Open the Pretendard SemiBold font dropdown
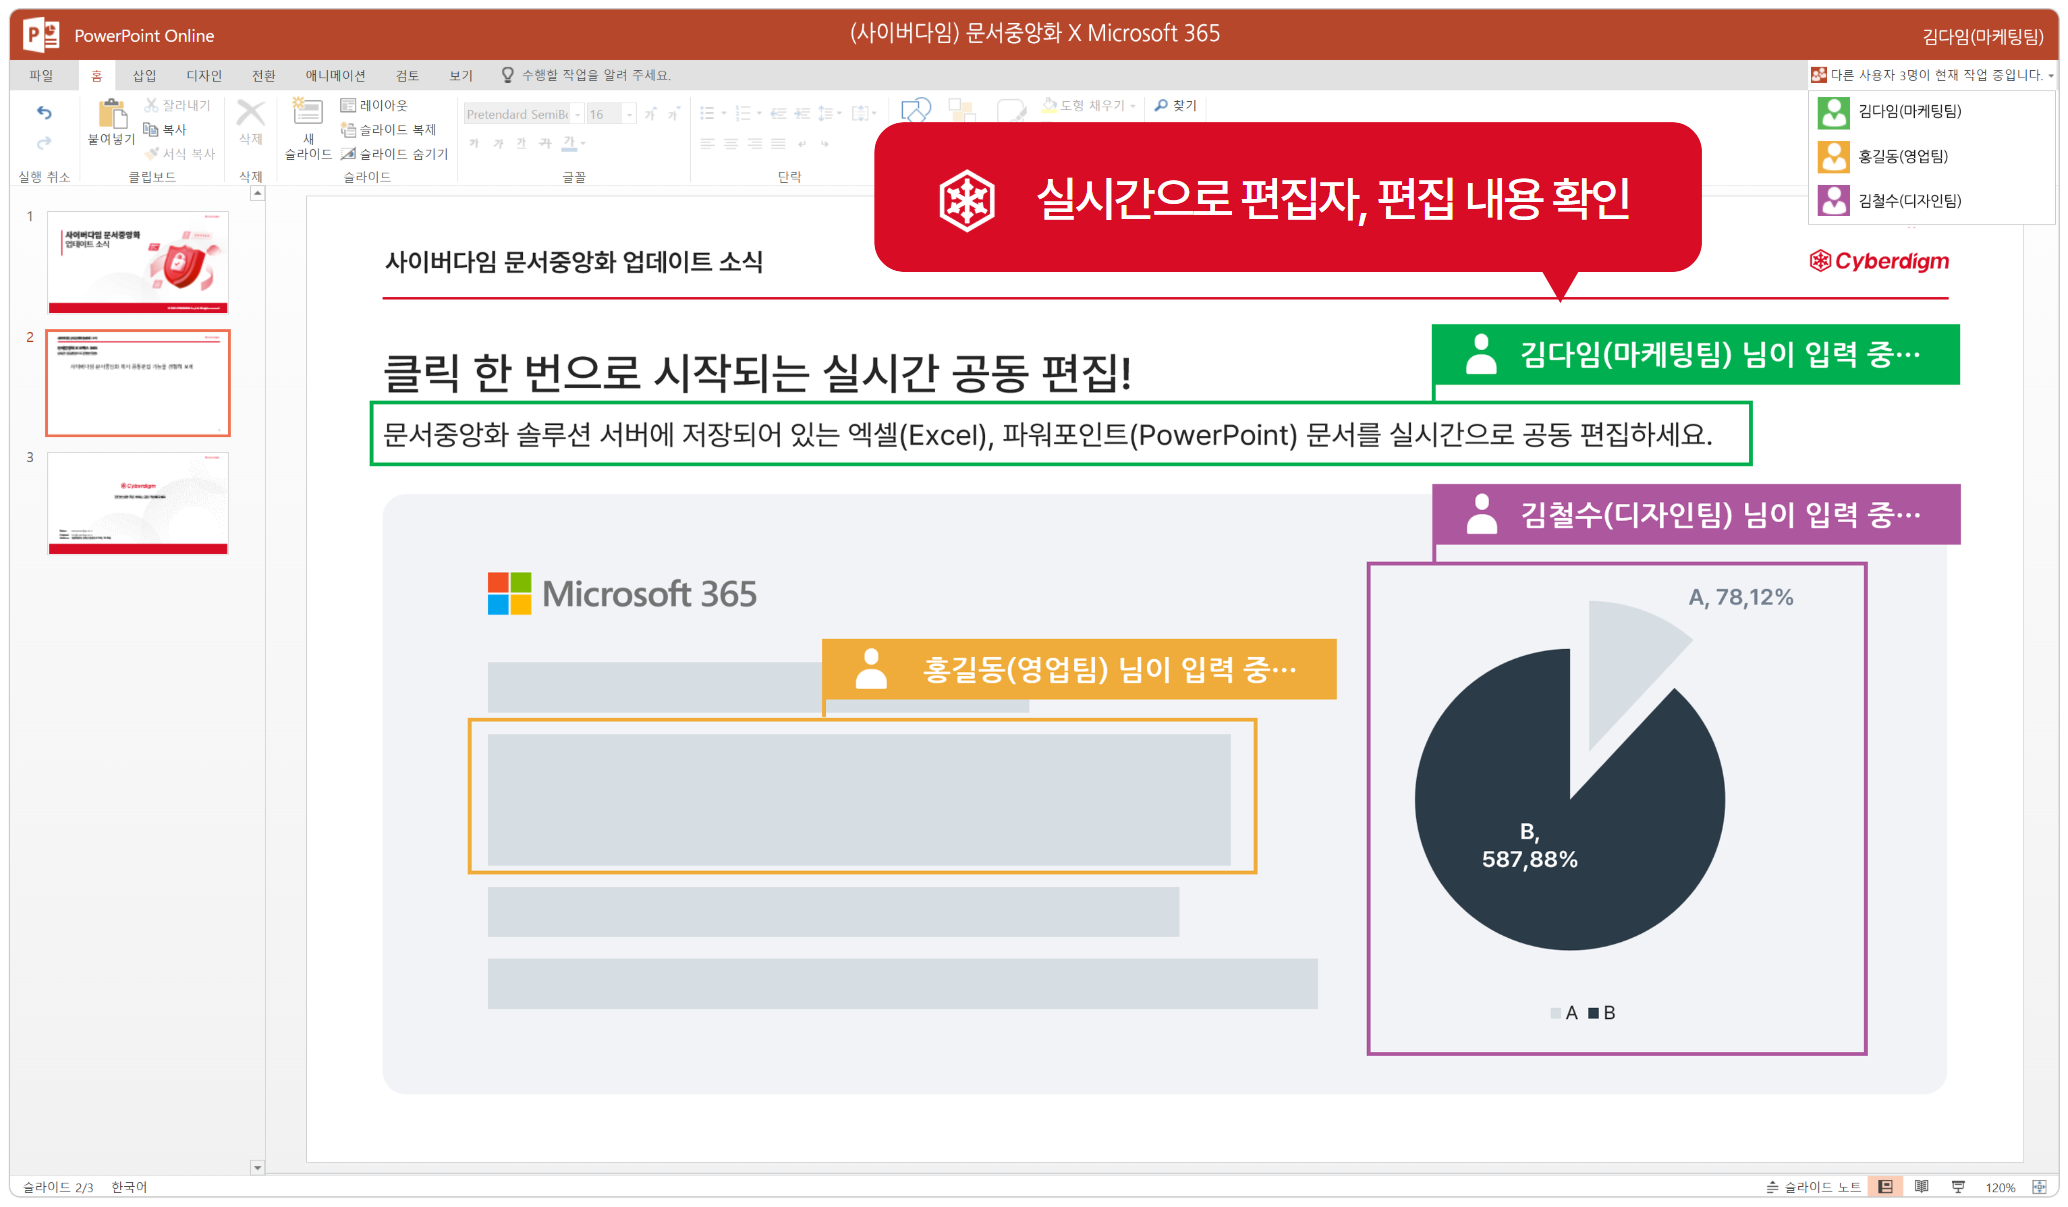Image resolution: width=2068 pixels, height=1207 pixels. tap(577, 114)
